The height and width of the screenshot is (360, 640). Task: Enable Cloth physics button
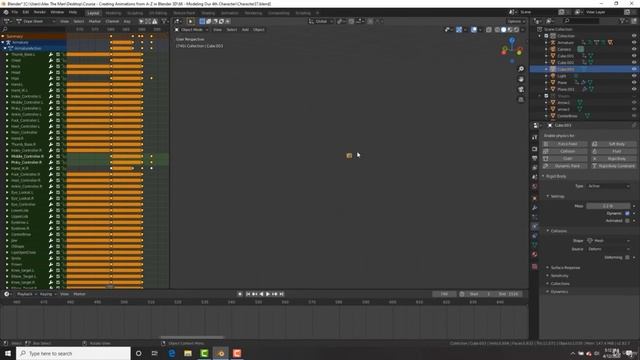(565, 159)
